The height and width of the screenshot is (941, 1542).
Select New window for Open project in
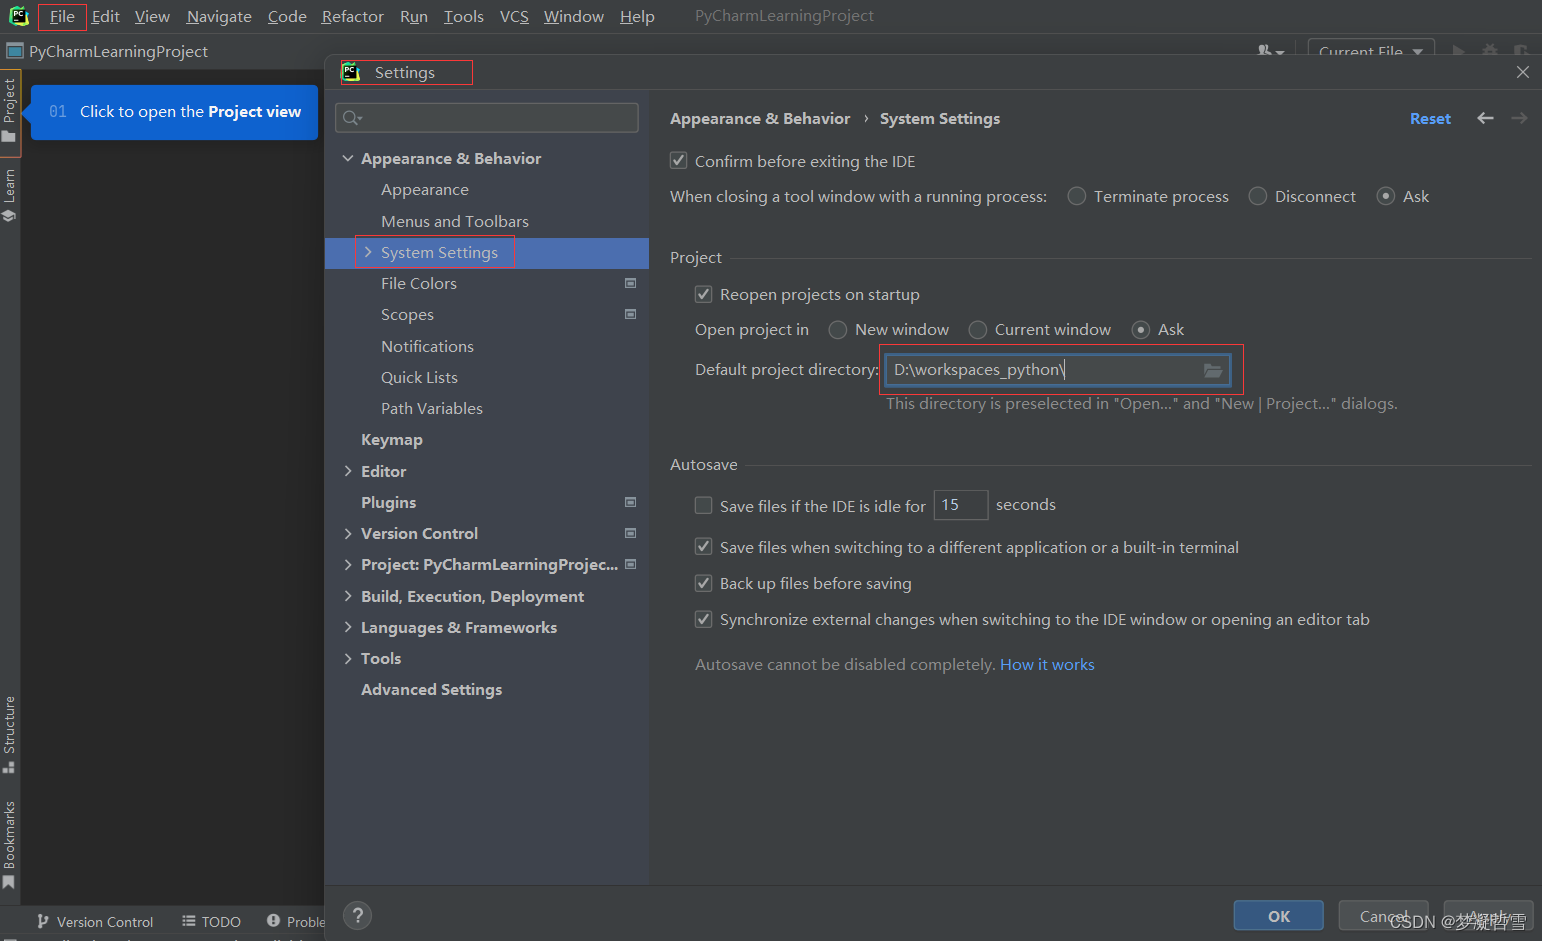(x=838, y=329)
